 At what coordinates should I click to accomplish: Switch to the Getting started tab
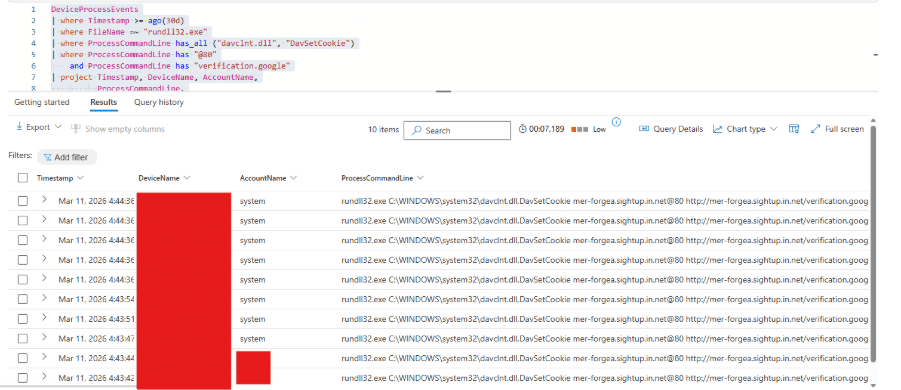[x=42, y=102]
